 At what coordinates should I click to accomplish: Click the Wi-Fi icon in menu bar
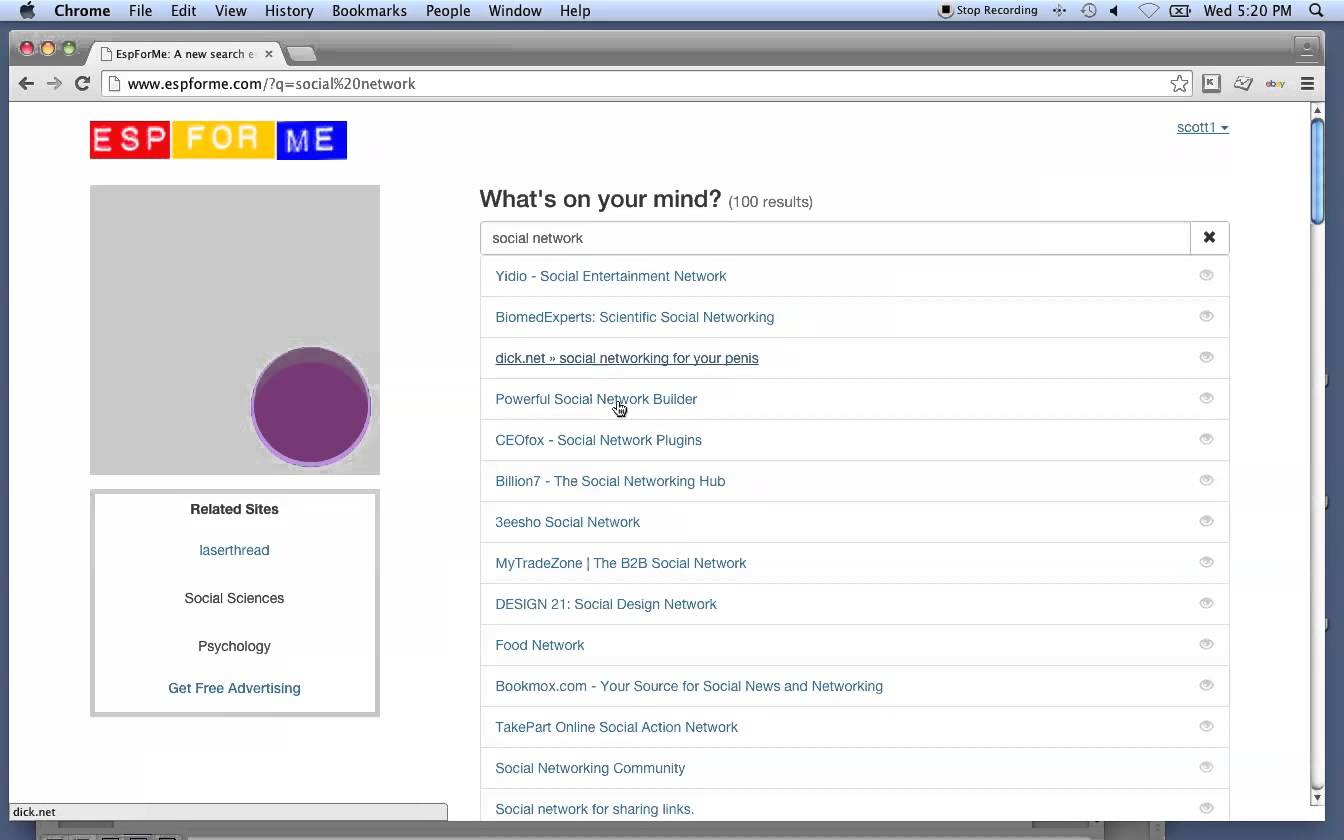1149,11
